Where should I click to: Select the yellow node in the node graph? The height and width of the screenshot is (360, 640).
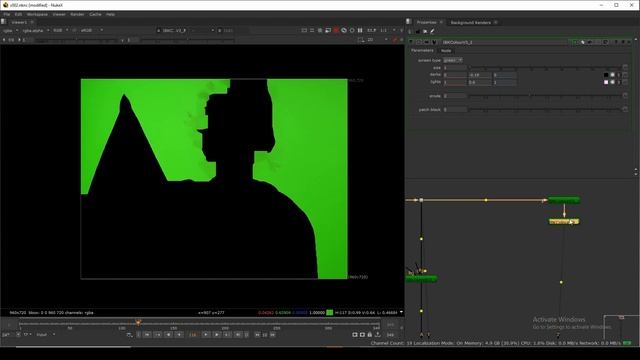point(564,222)
